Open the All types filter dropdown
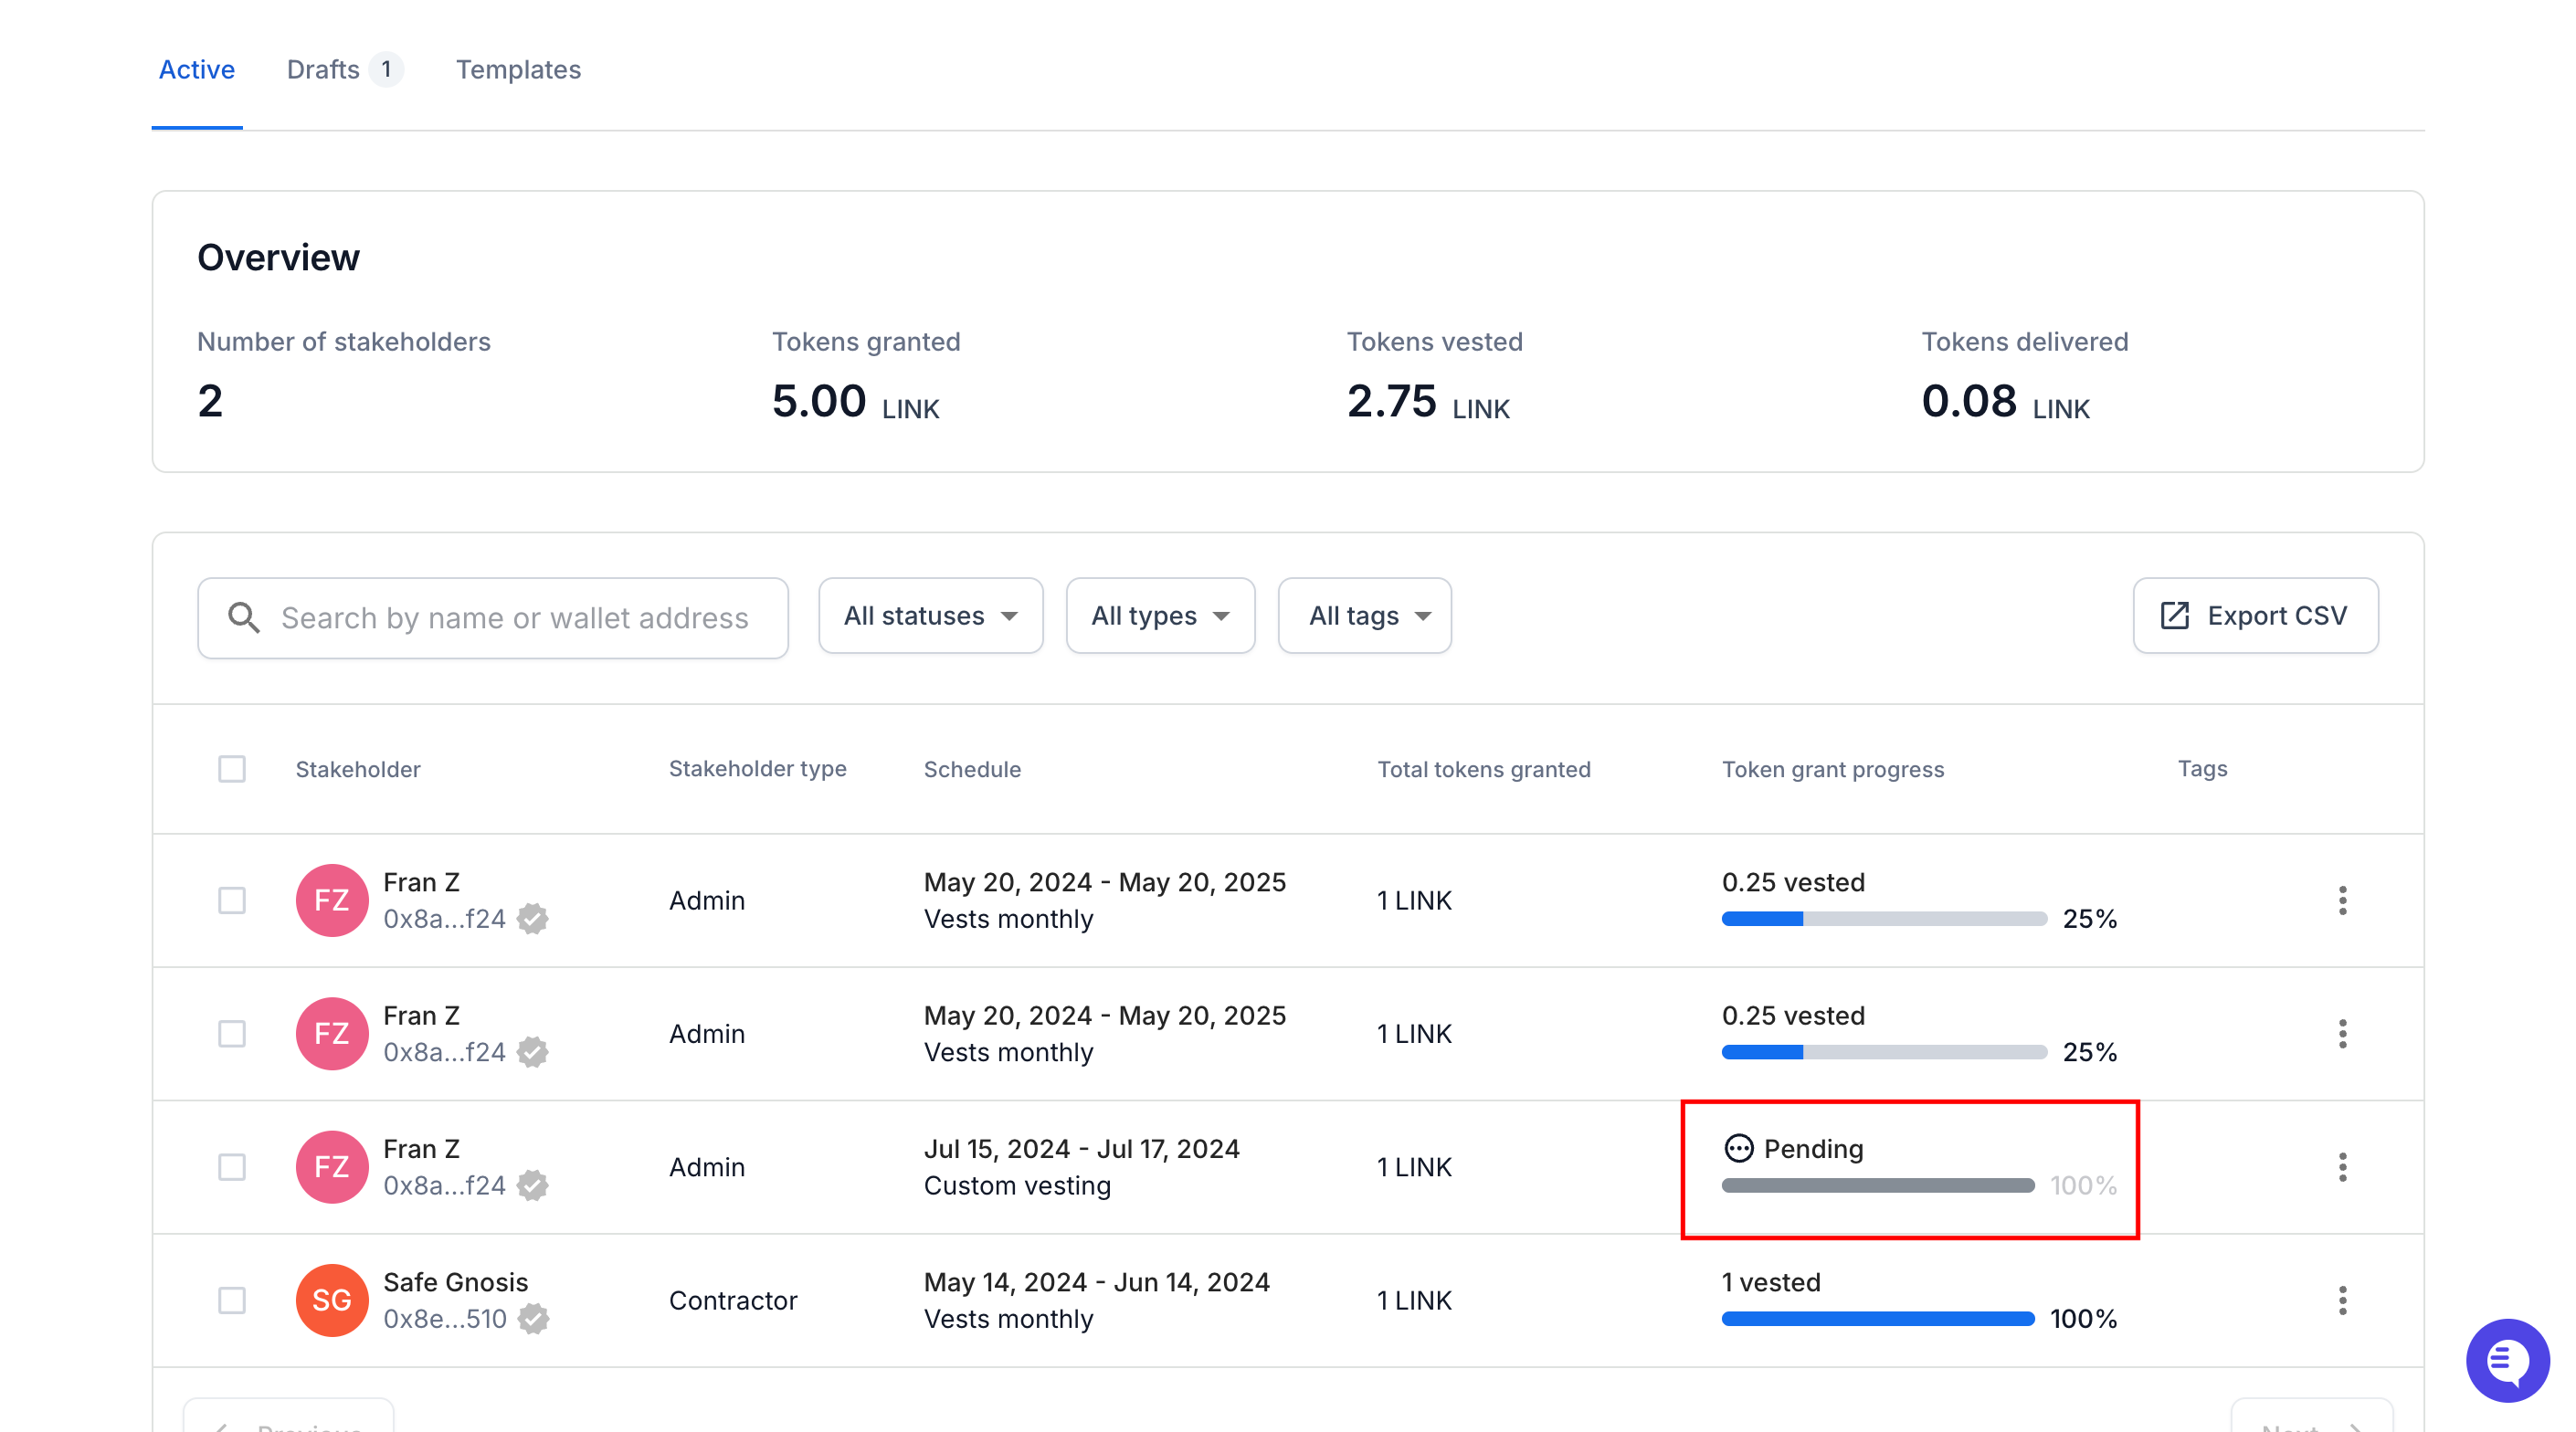Viewport: 2576px width, 1432px height. [1160, 615]
